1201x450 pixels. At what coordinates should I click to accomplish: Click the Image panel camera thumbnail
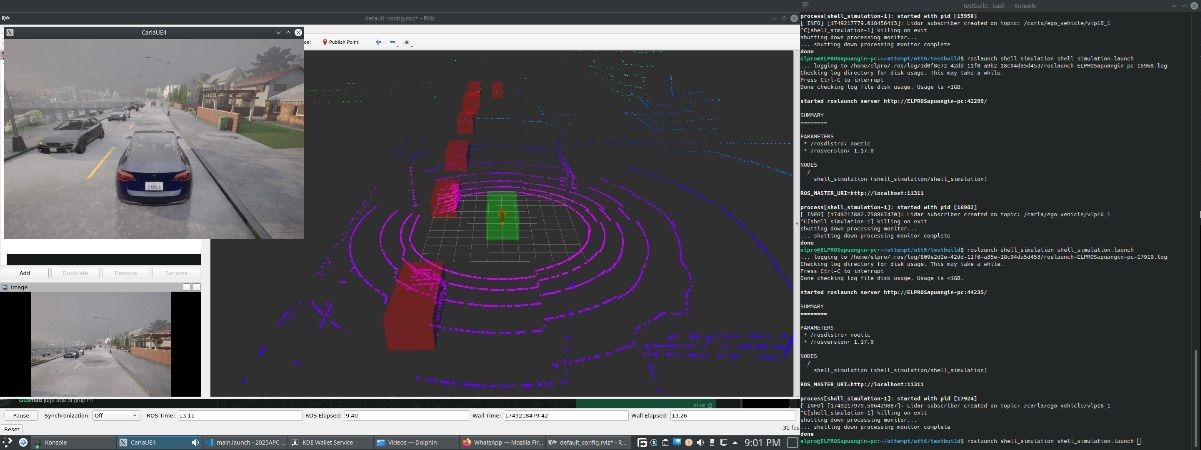click(x=100, y=344)
